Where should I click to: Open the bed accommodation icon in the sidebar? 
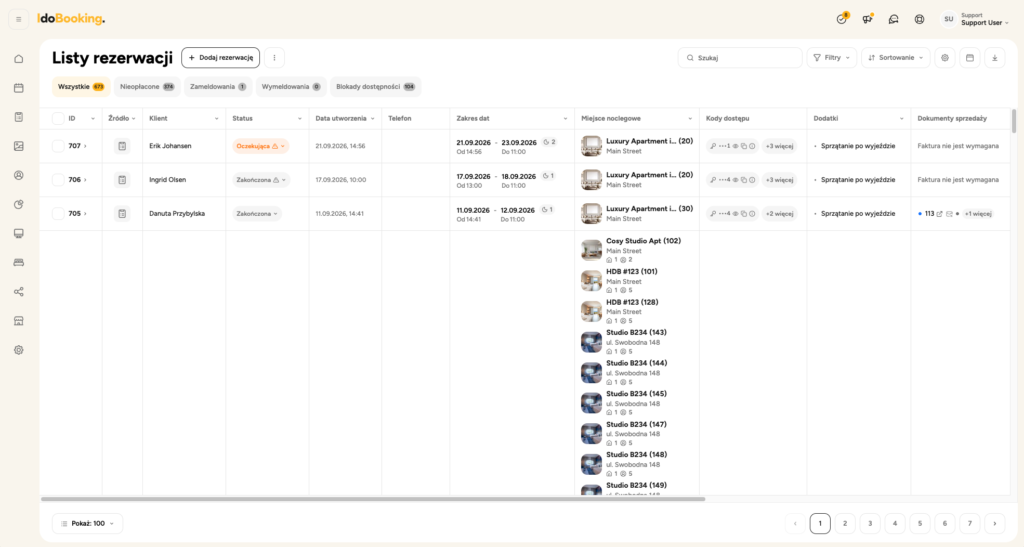pyautogui.click(x=19, y=262)
